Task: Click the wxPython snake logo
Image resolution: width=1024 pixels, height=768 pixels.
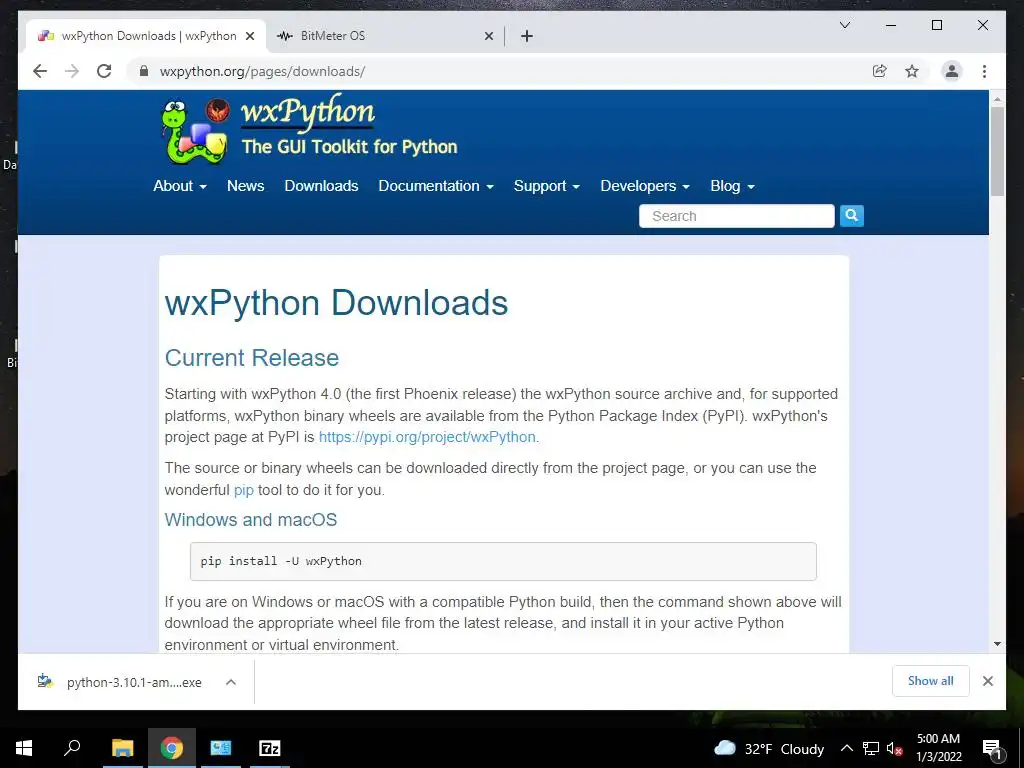Action: (x=195, y=132)
